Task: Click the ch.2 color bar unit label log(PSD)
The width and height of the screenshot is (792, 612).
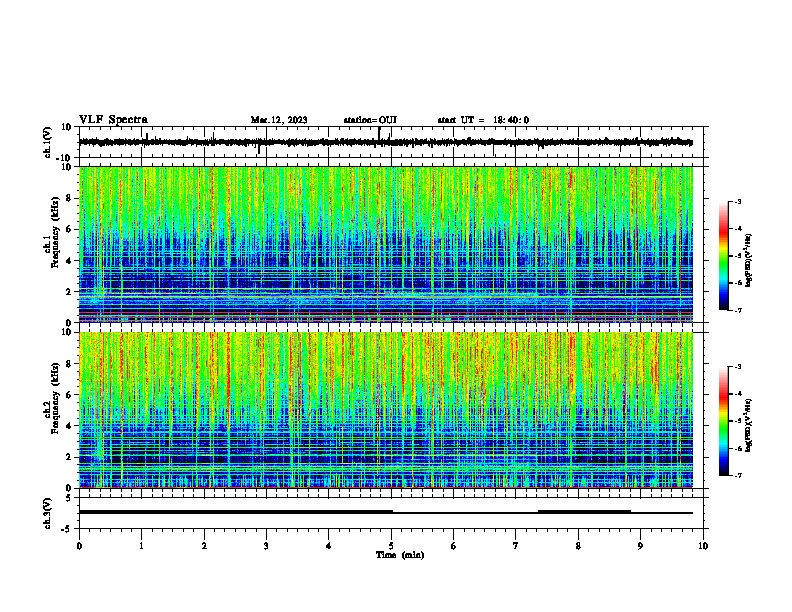Action: click(749, 425)
